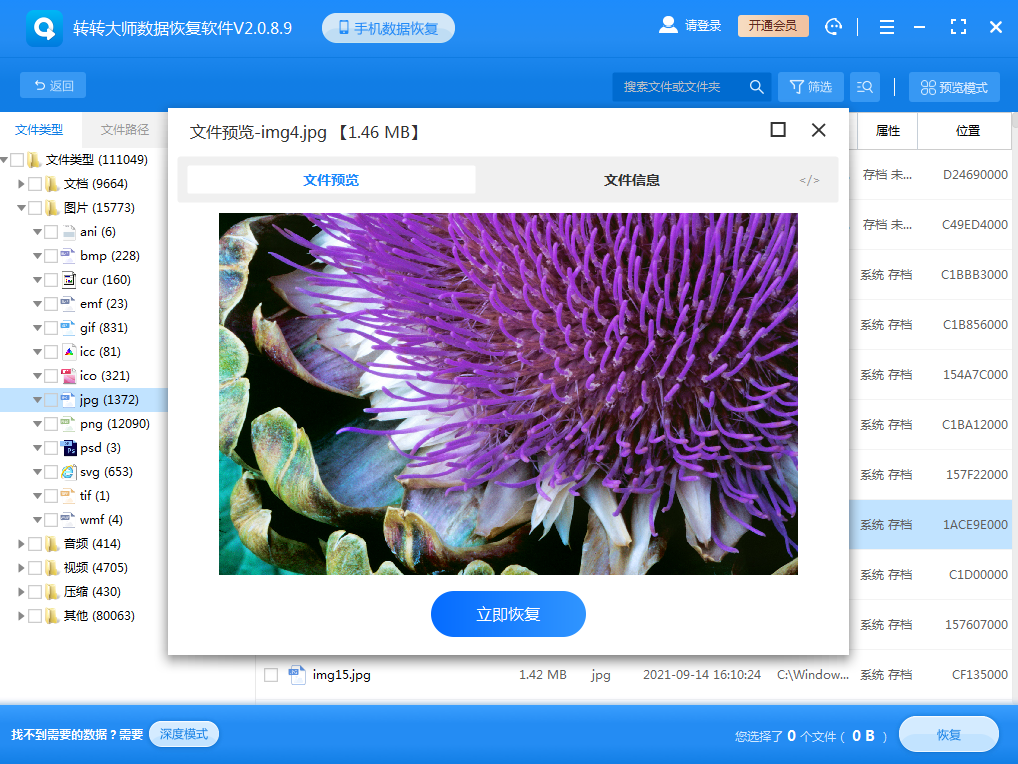Click the code view icon in preview
The height and width of the screenshot is (764, 1018).
pyautogui.click(x=809, y=180)
